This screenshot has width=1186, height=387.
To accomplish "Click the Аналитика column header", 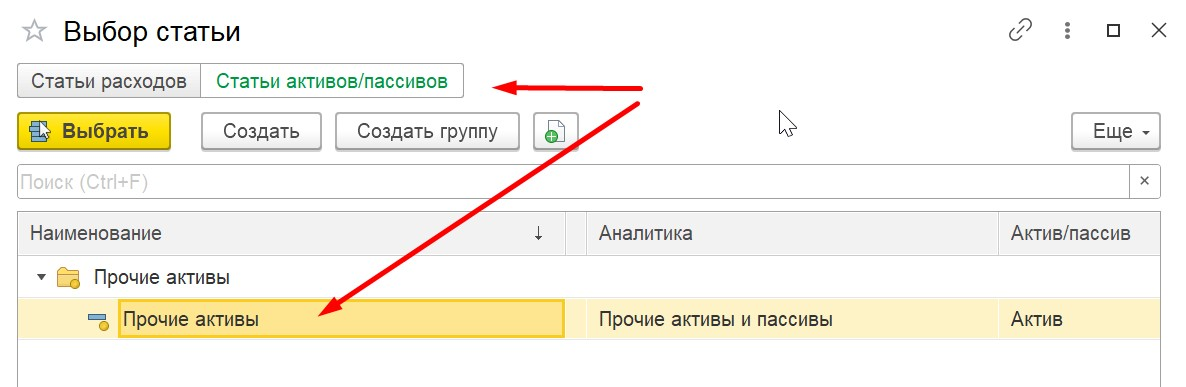I will (793, 234).
